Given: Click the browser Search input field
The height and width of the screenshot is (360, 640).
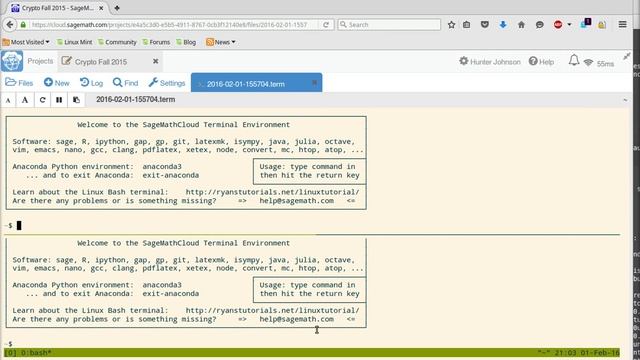Looking at the screenshot, I should [x=389, y=25].
